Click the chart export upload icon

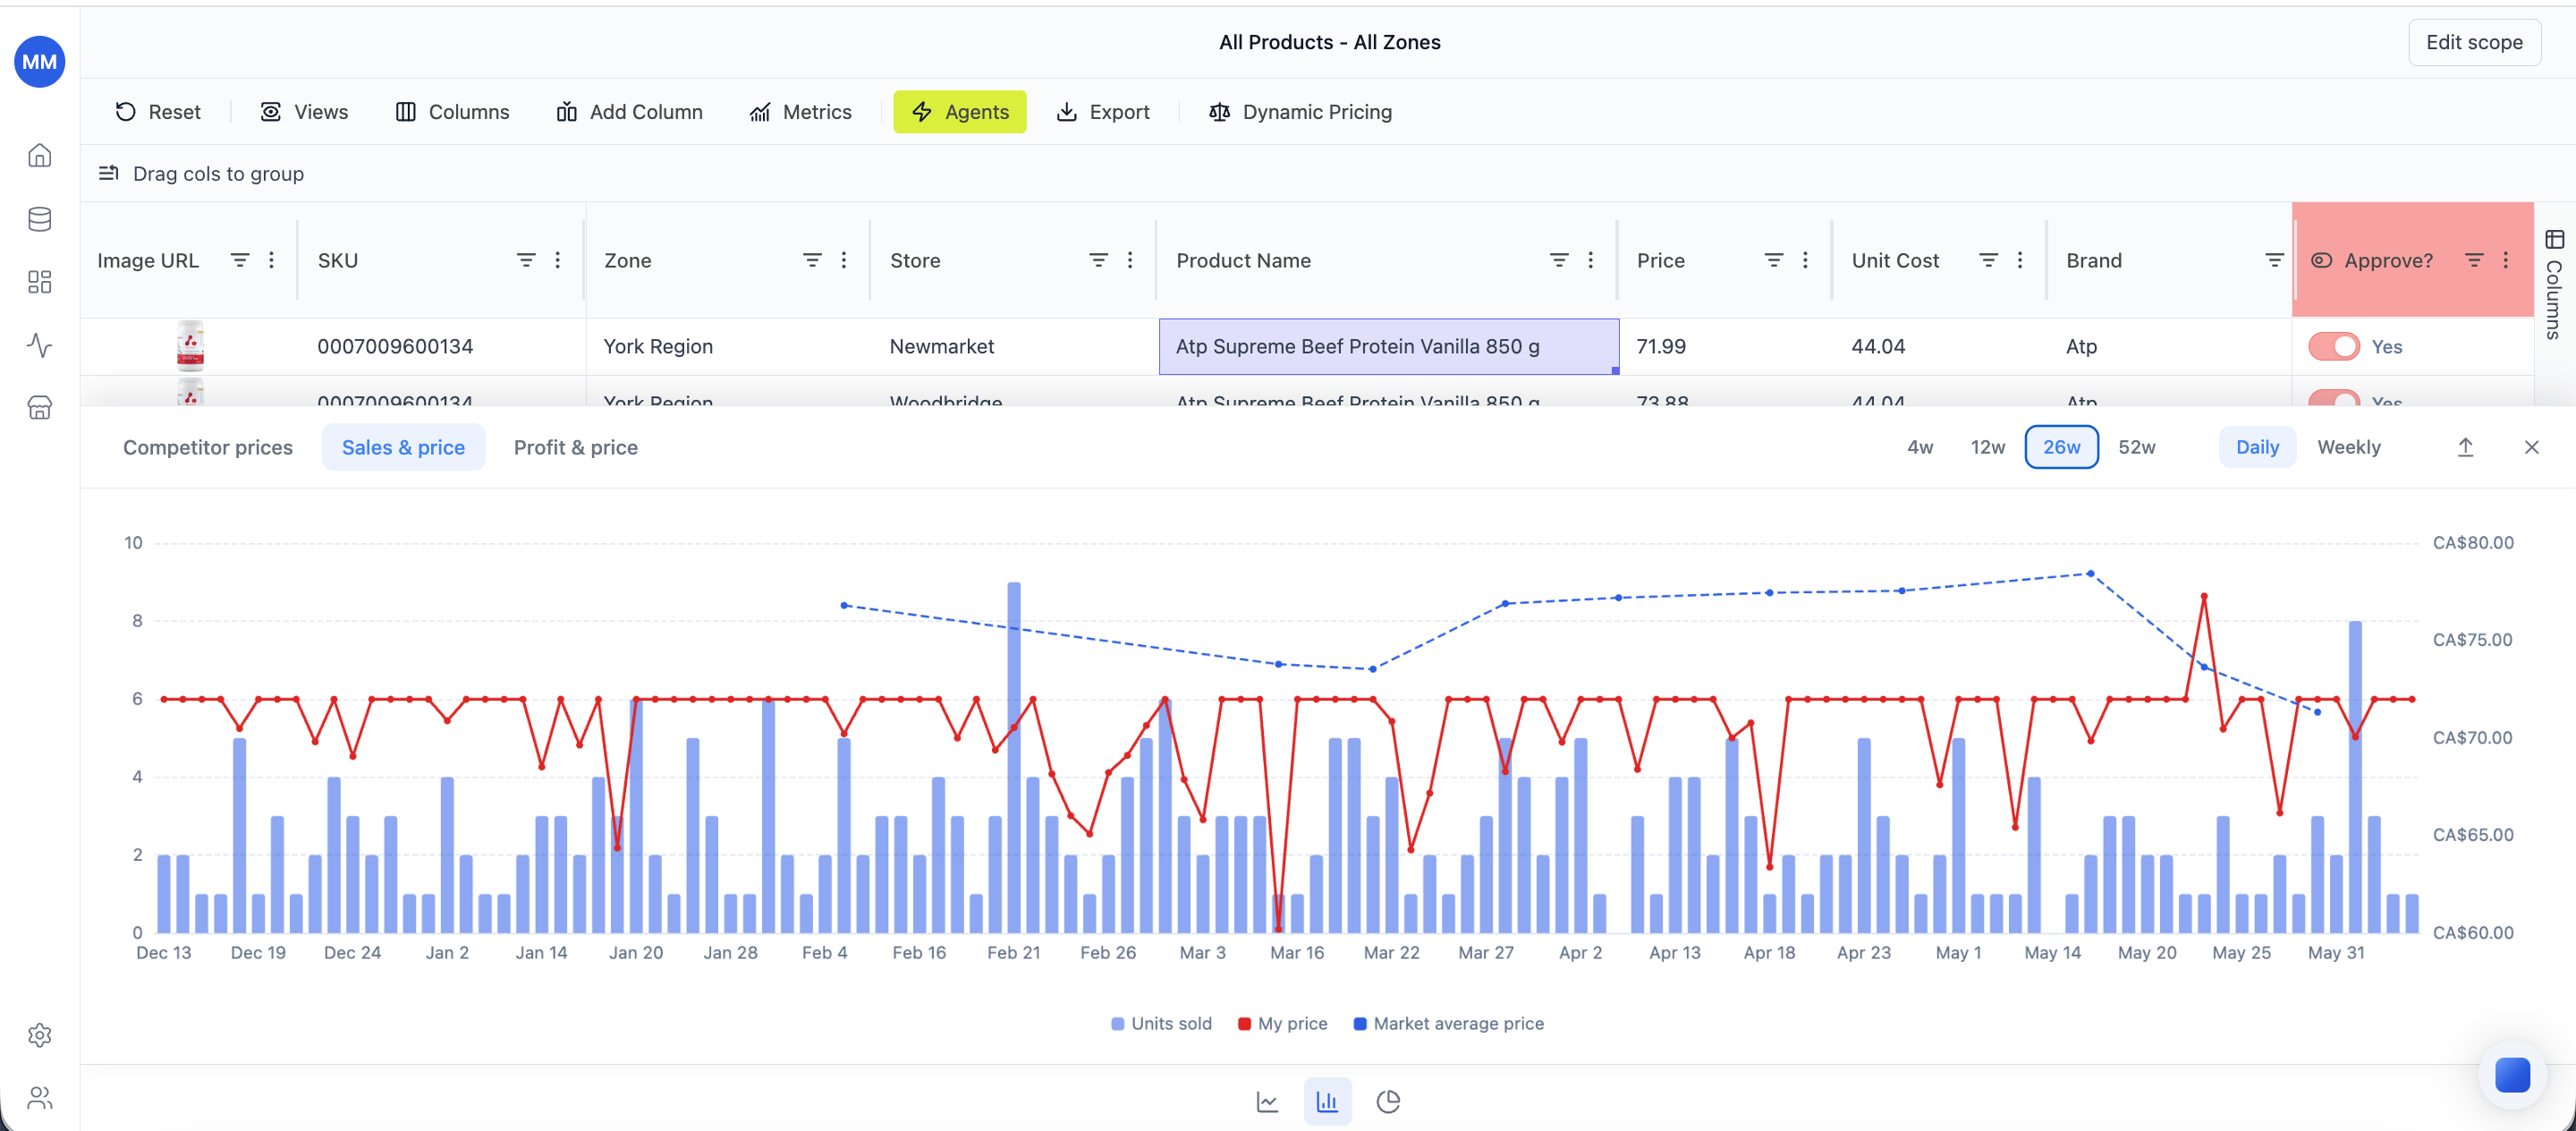pos(2465,447)
